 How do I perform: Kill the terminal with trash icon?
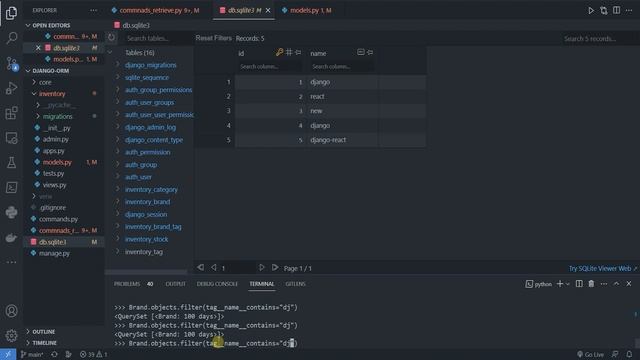[x=591, y=284]
